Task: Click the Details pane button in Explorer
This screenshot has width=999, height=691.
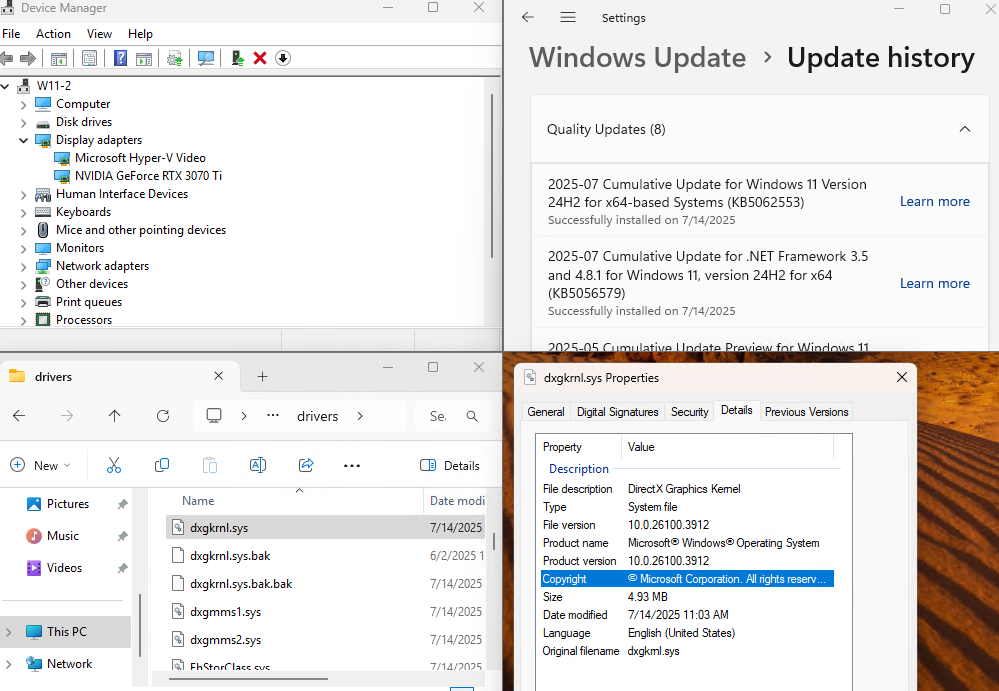Action: tap(450, 466)
